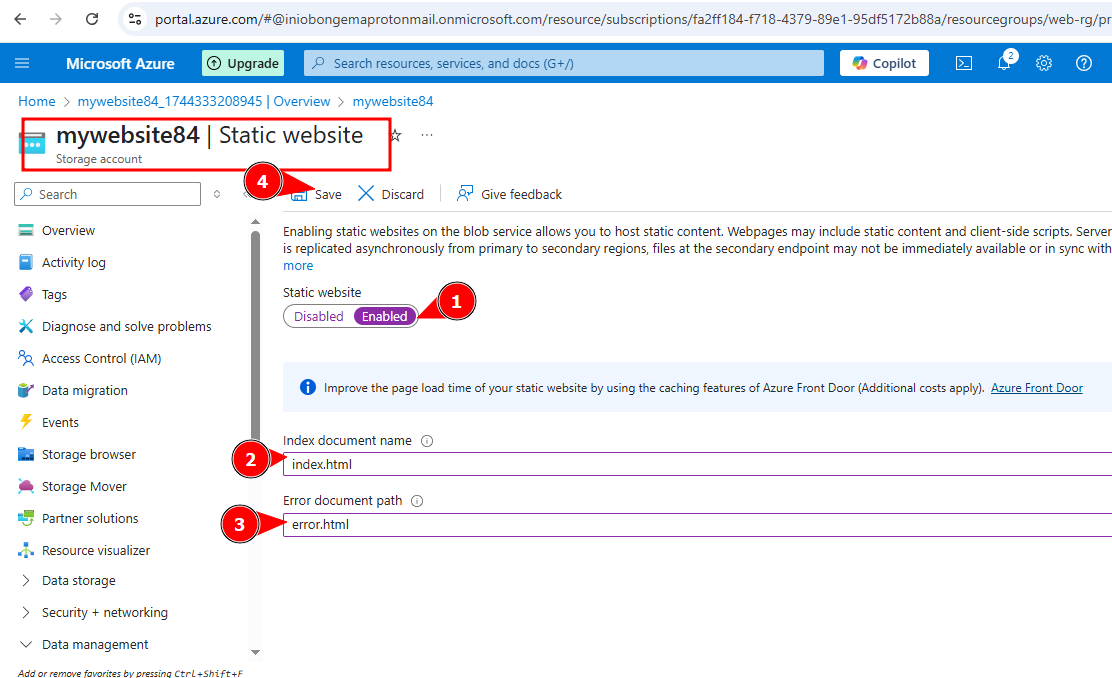
Task: Set Static website to Enabled
Action: point(384,316)
